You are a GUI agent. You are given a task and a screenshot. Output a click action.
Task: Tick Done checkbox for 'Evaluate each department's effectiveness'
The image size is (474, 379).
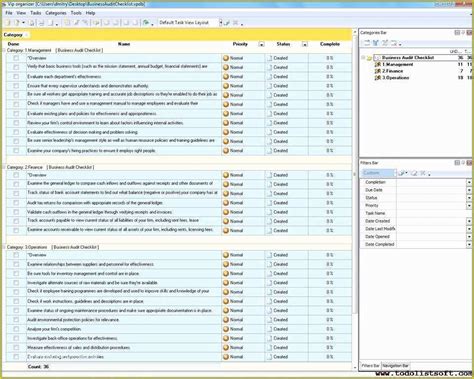tap(16, 77)
